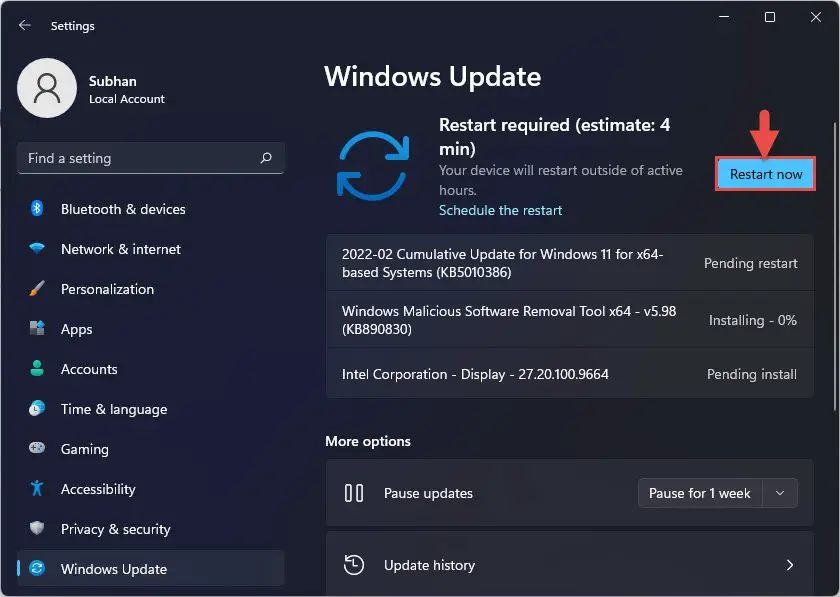
Task: Click the pause icon beside Pause updates
Action: click(354, 493)
